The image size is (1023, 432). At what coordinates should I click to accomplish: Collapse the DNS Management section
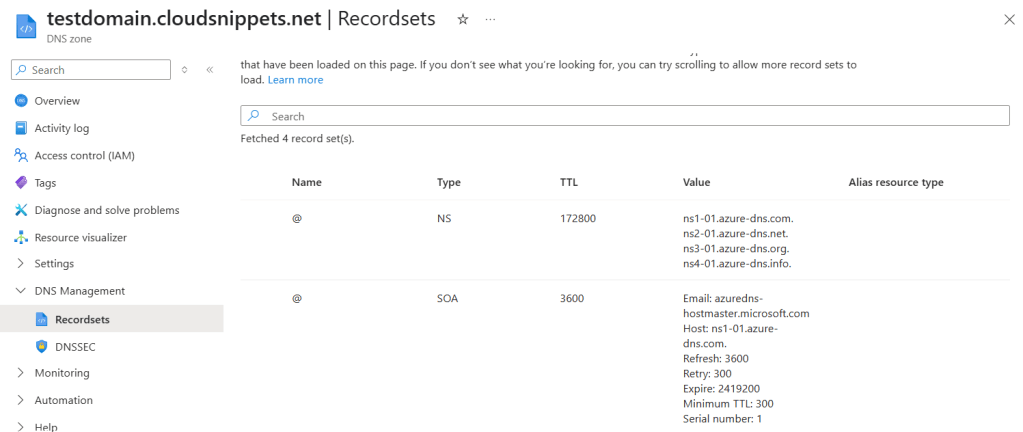click(x=21, y=291)
